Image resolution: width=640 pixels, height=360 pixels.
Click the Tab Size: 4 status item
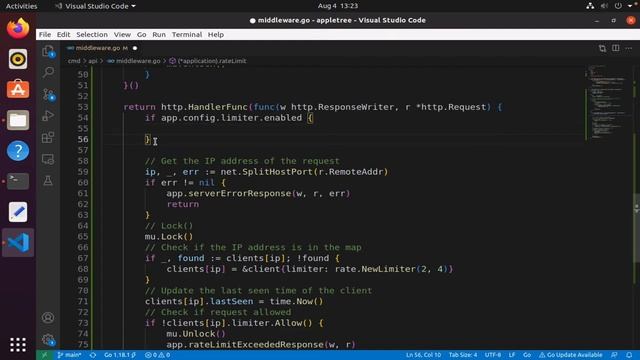(x=463, y=355)
